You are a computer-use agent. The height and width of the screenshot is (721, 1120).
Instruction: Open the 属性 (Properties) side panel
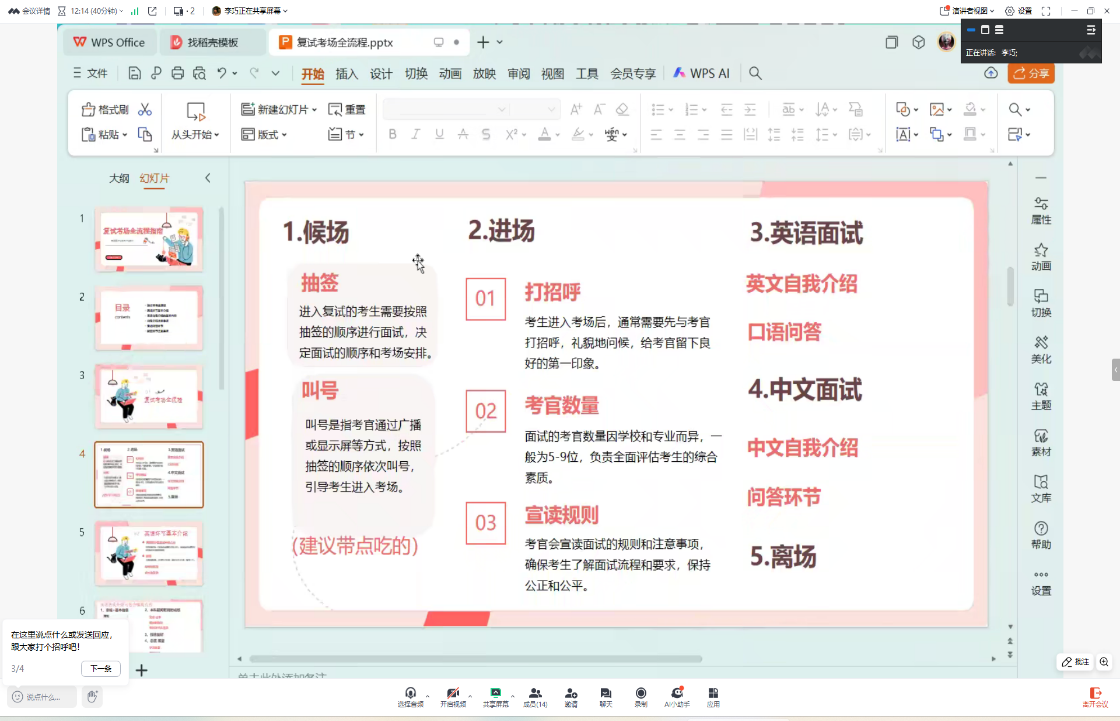click(1041, 211)
